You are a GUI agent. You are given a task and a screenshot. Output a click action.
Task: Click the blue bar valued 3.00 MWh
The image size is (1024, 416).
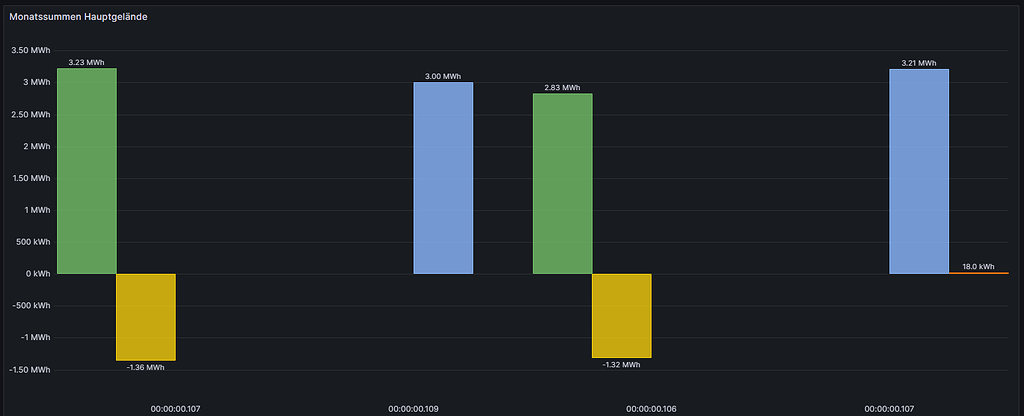(443, 178)
